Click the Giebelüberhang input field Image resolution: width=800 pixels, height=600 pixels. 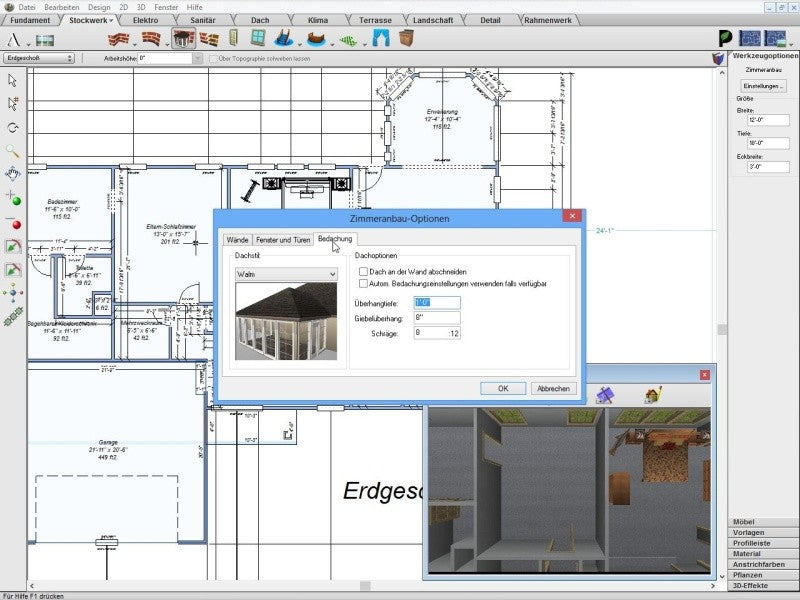click(x=437, y=318)
